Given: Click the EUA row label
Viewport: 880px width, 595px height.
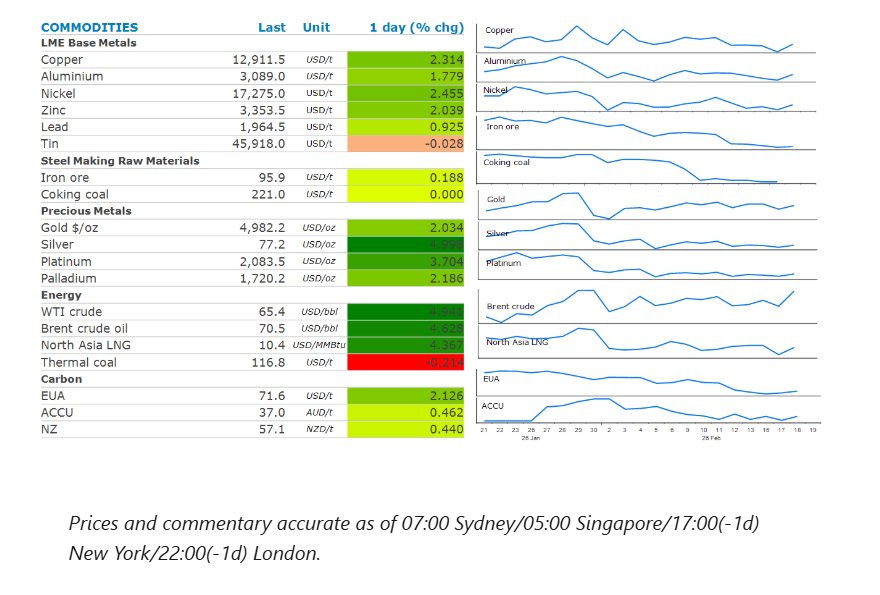Looking at the screenshot, I should click(x=53, y=396).
